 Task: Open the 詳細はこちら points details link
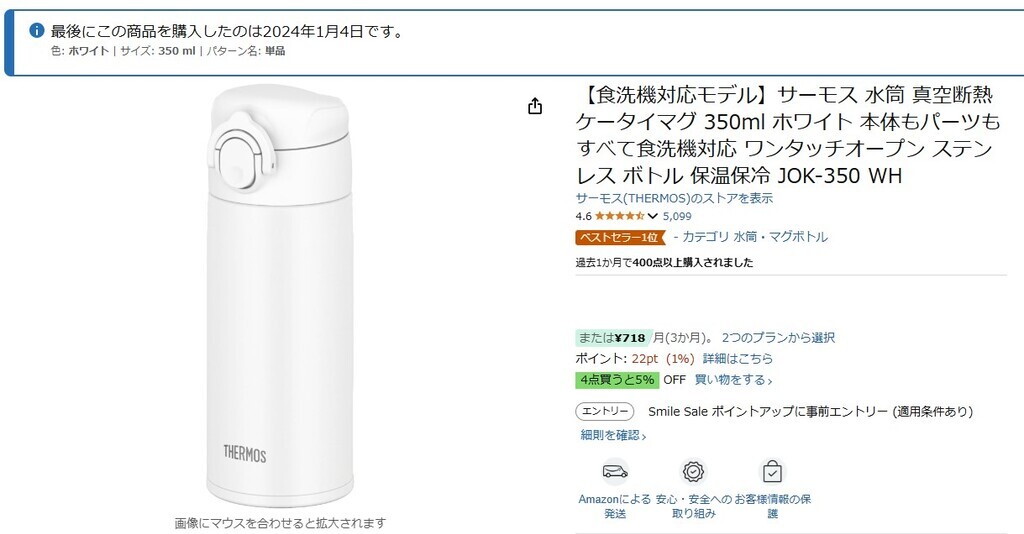point(737,359)
